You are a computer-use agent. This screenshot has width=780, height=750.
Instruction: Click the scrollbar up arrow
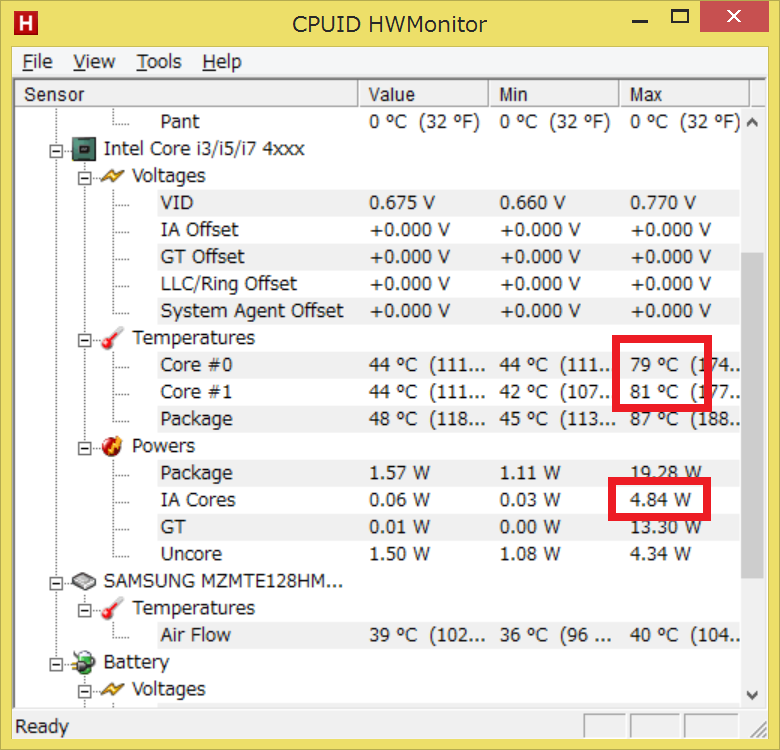point(752,122)
